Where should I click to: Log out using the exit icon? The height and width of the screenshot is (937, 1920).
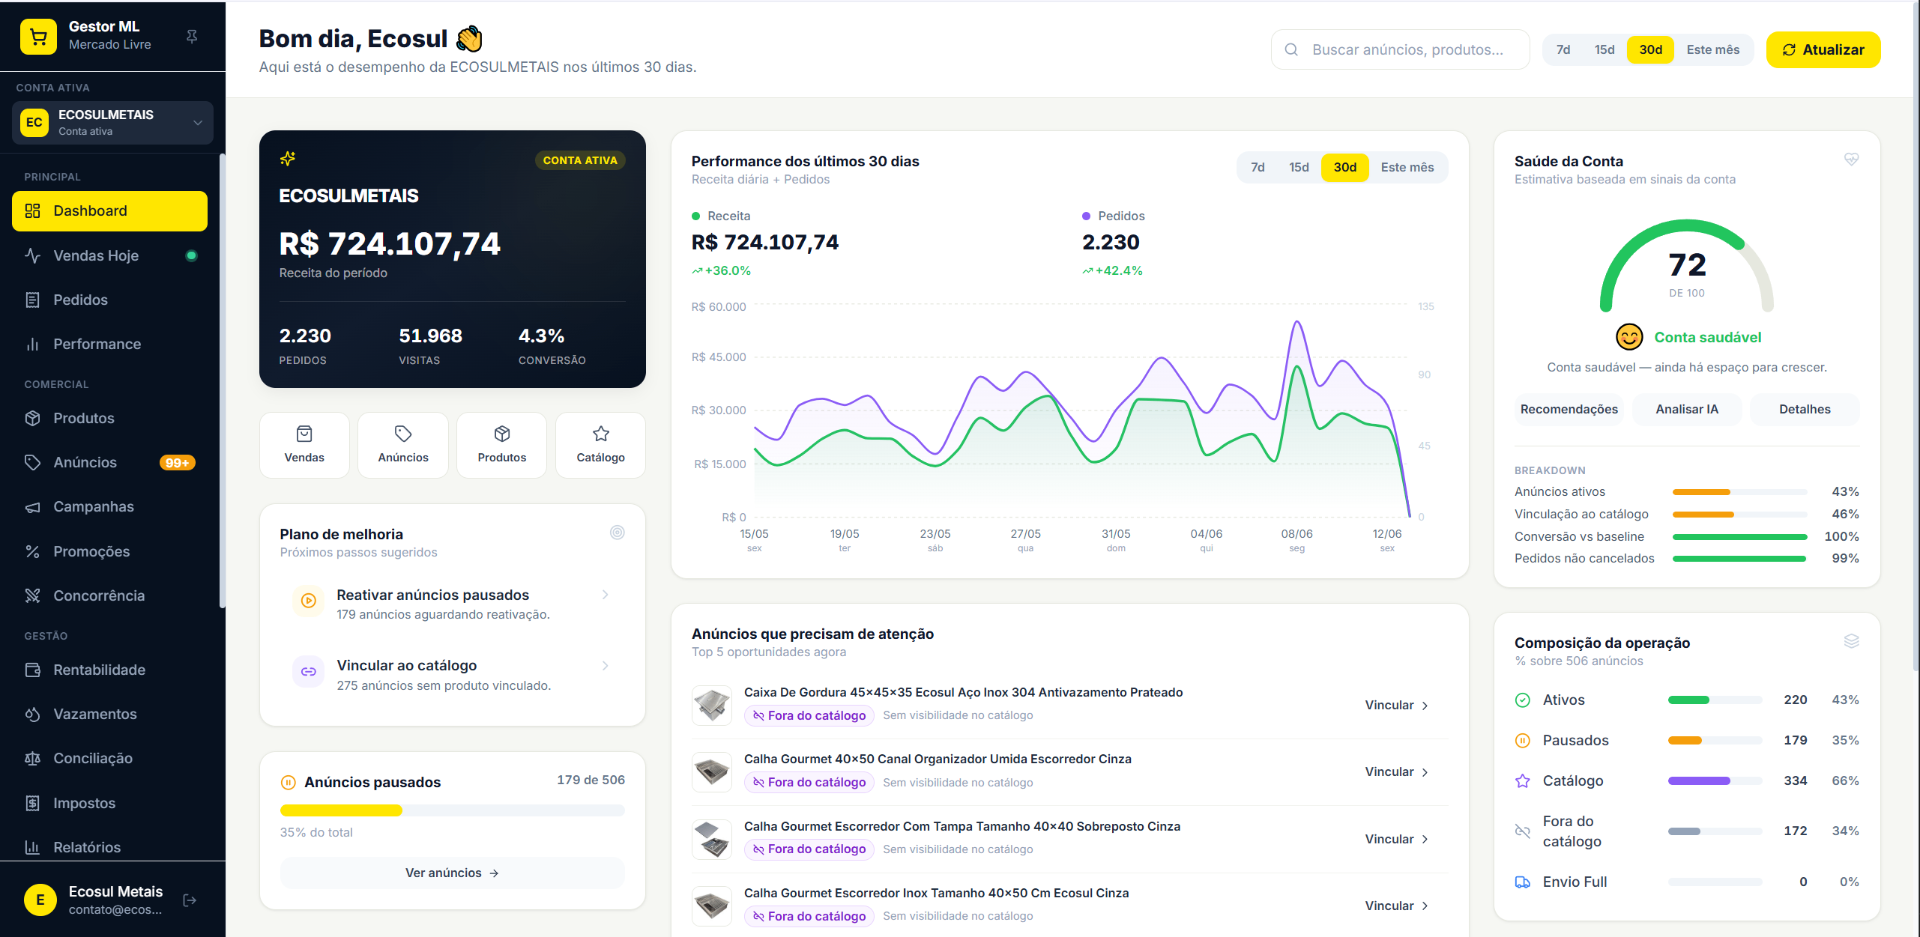pyautogui.click(x=190, y=900)
